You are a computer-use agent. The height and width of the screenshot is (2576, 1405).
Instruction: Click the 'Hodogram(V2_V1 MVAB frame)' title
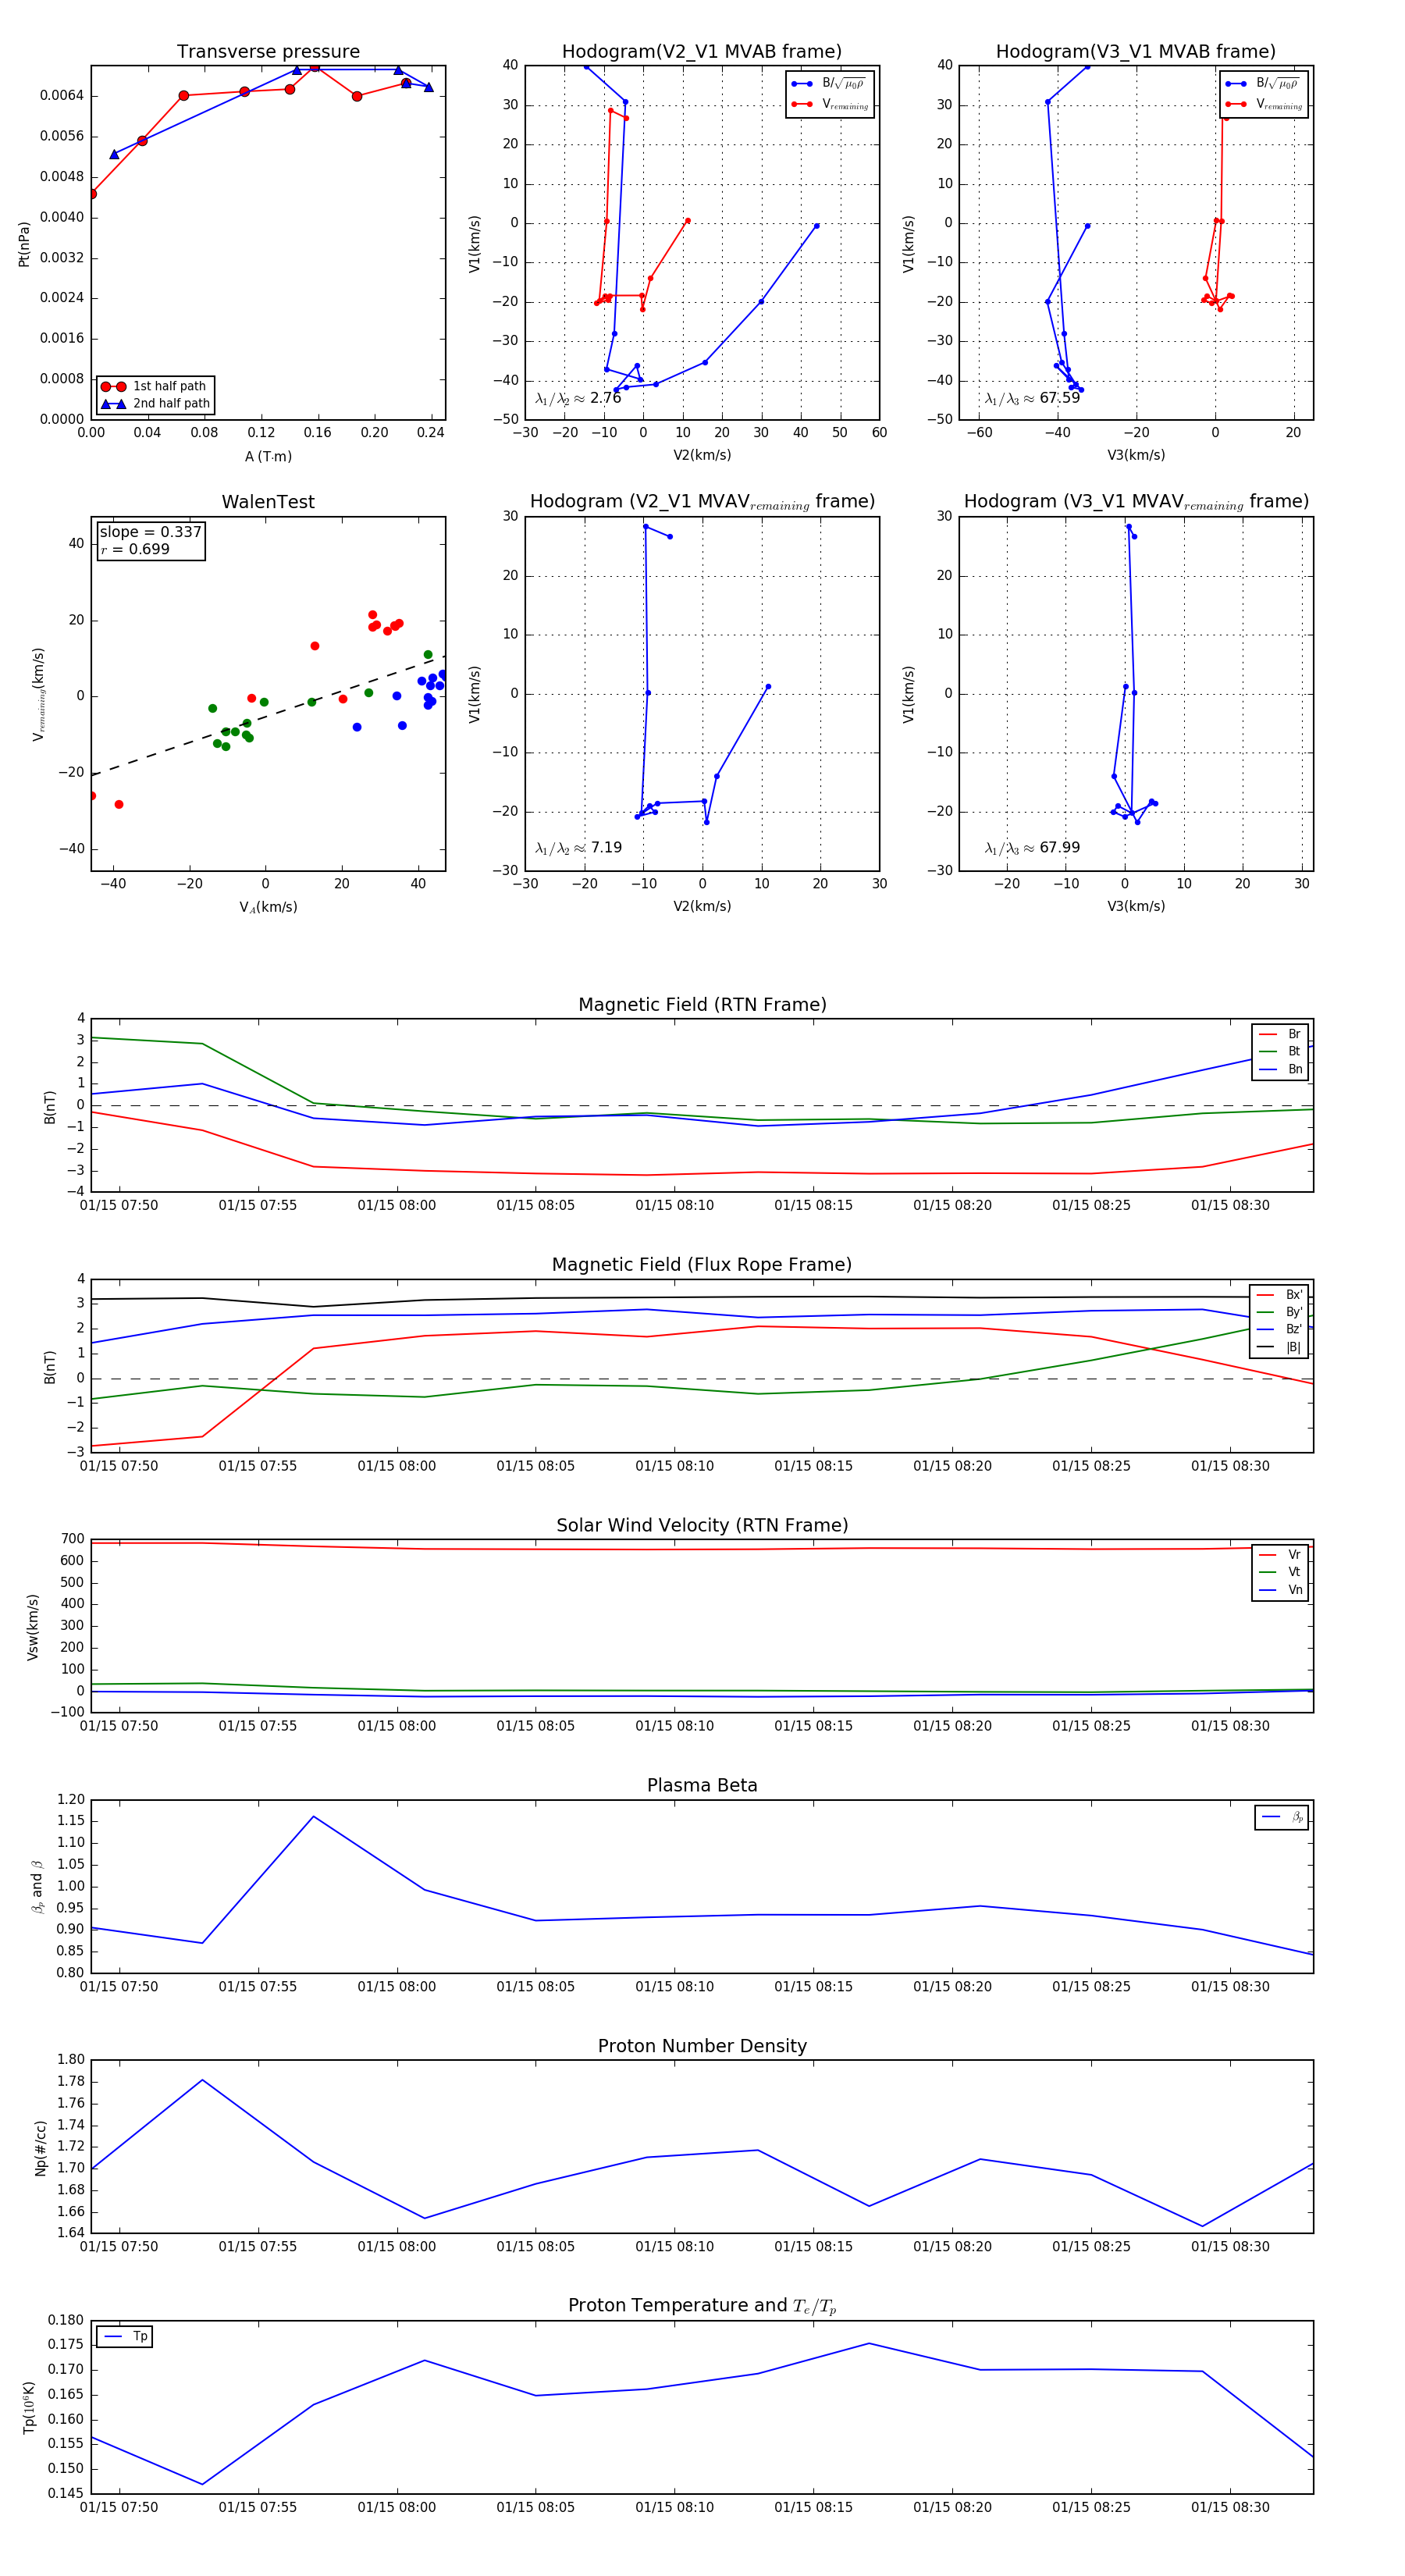tap(702, 52)
